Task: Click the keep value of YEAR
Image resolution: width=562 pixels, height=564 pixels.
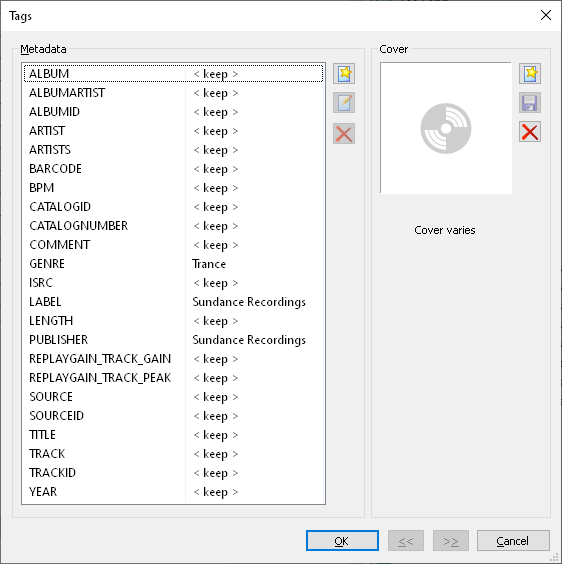Action: pyautogui.click(x=216, y=492)
